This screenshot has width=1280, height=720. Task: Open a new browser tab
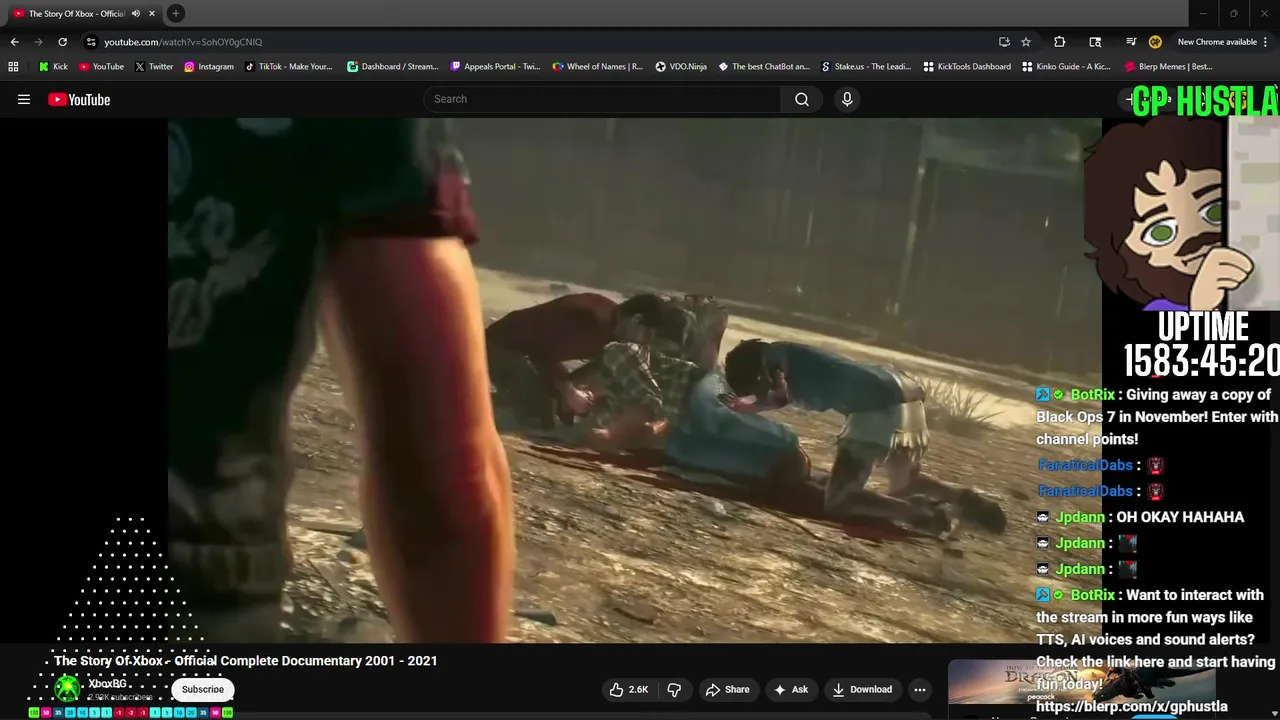click(x=176, y=13)
